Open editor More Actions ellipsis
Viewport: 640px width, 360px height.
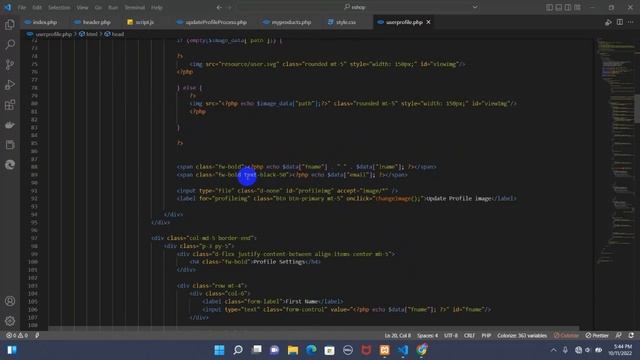click(x=631, y=22)
